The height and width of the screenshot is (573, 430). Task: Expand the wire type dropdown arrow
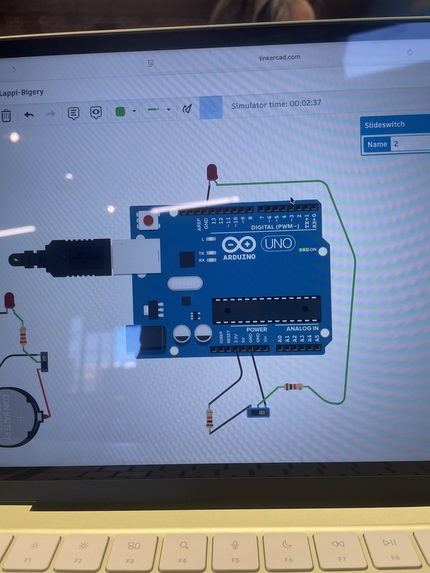point(168,109)
